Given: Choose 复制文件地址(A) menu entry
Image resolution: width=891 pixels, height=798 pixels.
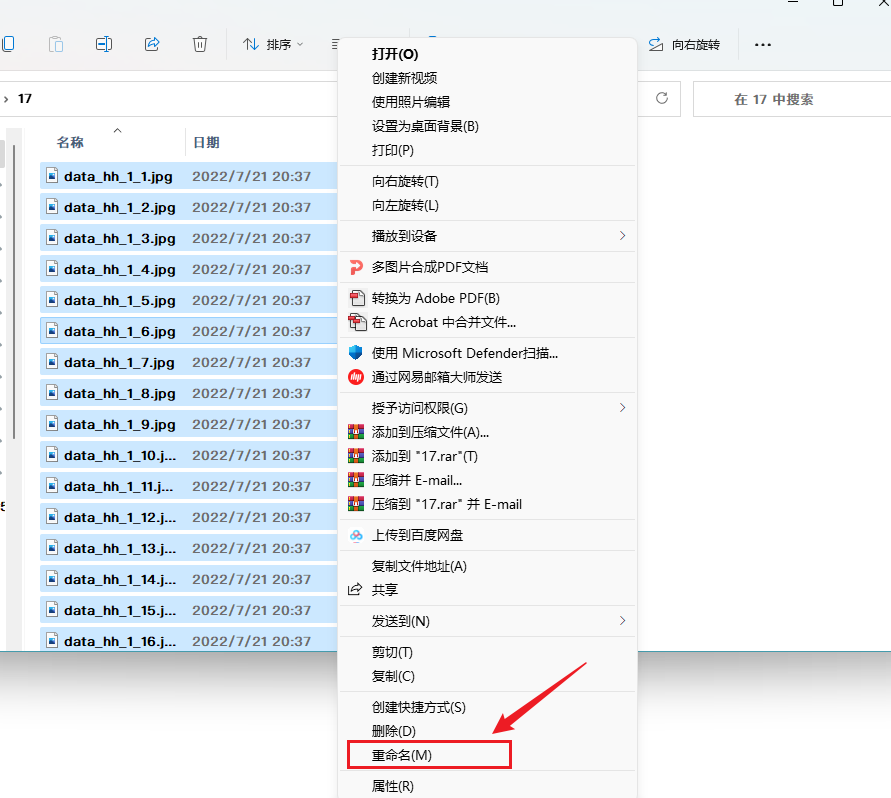Looking at the screenshot, I should point(419,566).
